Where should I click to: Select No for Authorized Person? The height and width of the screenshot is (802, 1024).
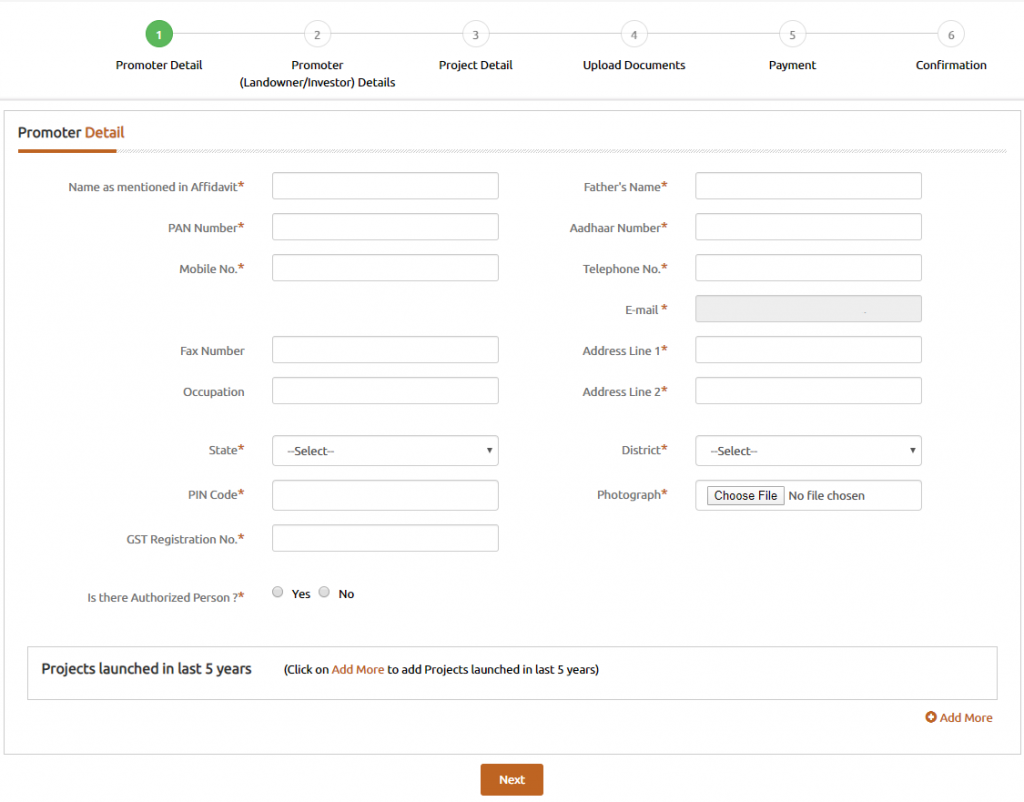click(x=324, y=592)
